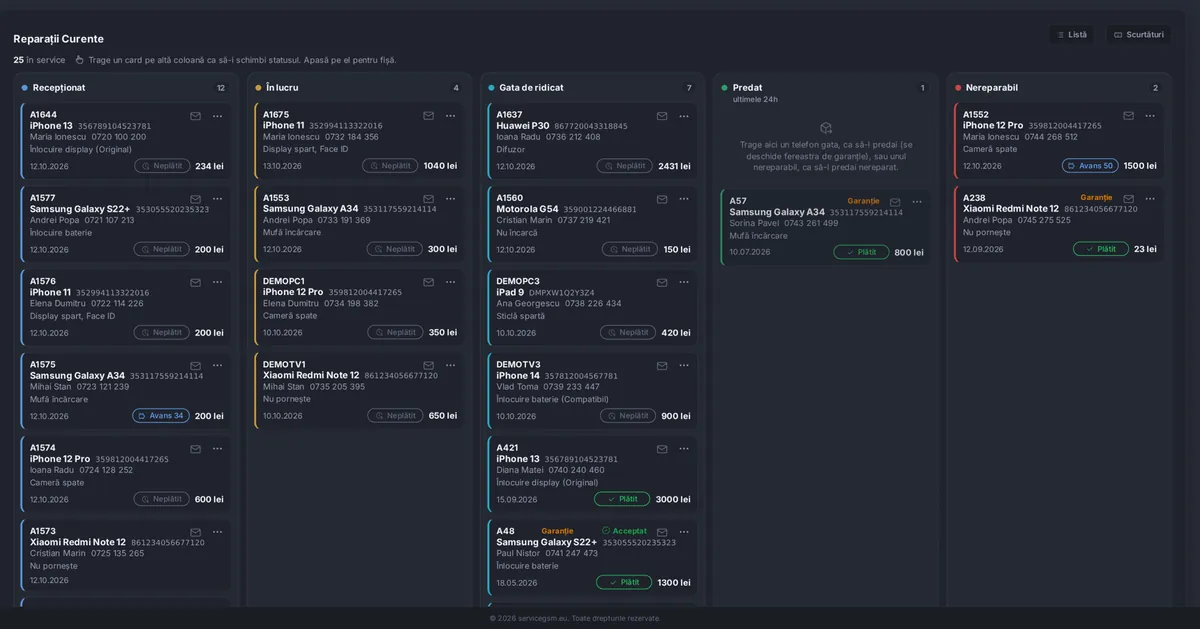Click the Huawei P30 title on card A1637
Viewport: 1200px width, 629px height.
click(523, 126)
